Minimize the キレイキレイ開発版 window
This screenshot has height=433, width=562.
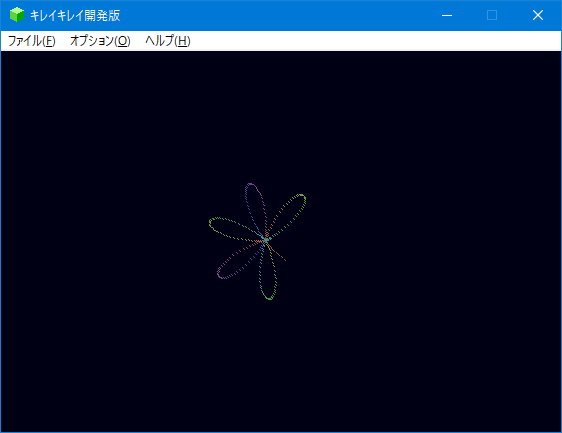(x=447, y=15)
